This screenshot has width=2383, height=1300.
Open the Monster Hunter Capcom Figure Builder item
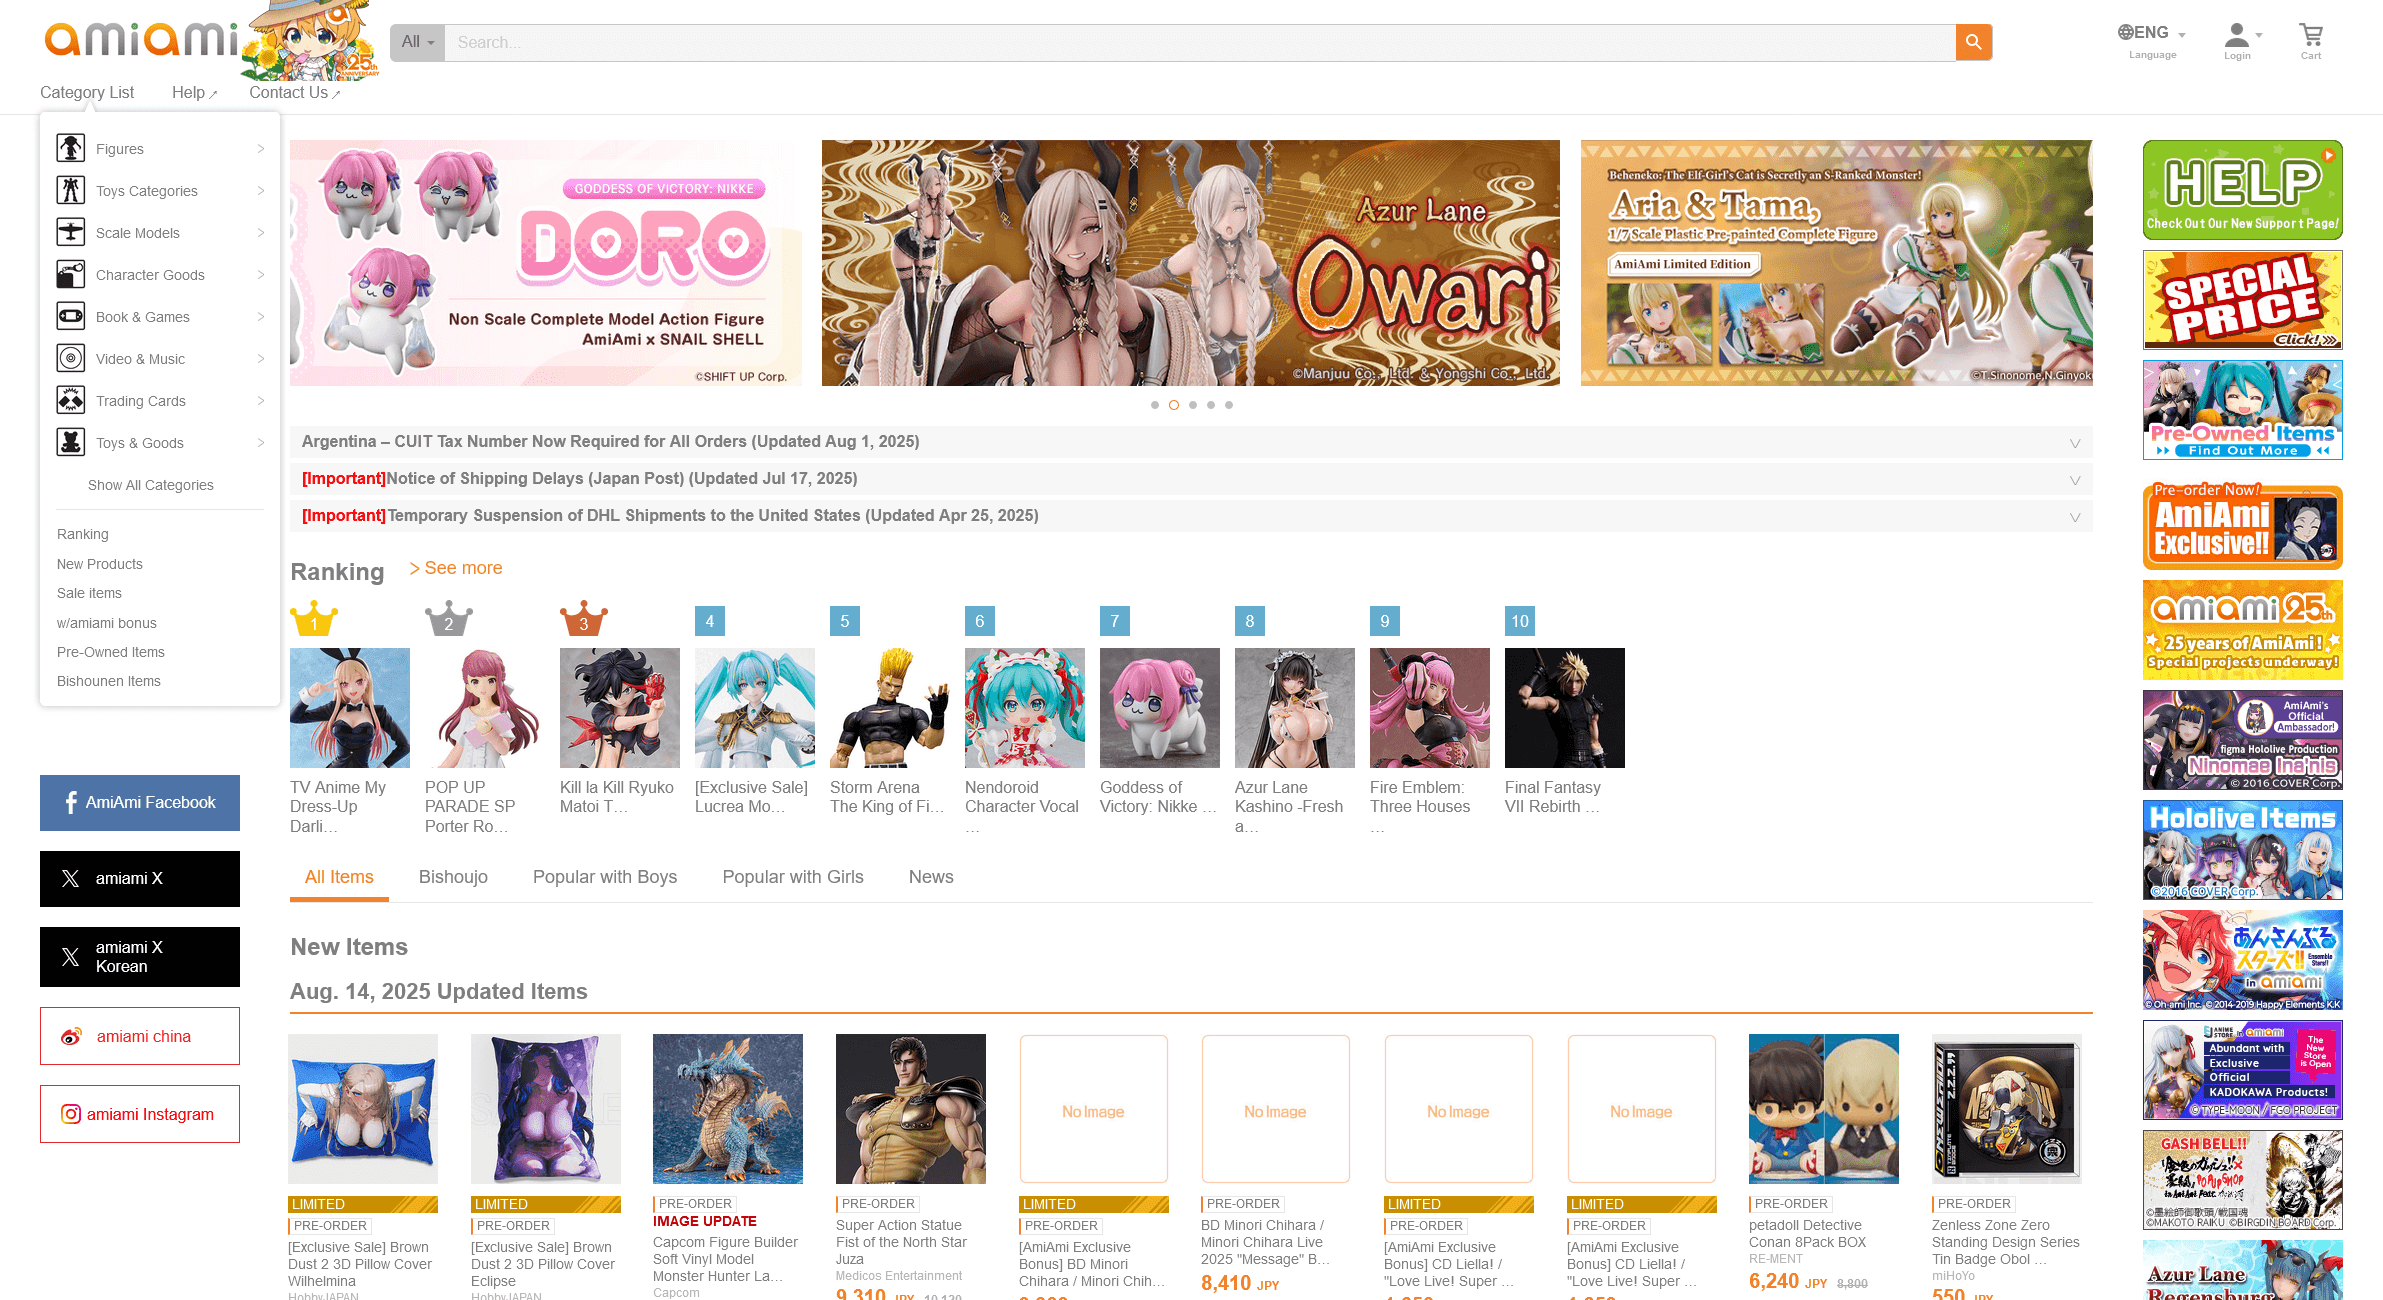pos(728,1109)
